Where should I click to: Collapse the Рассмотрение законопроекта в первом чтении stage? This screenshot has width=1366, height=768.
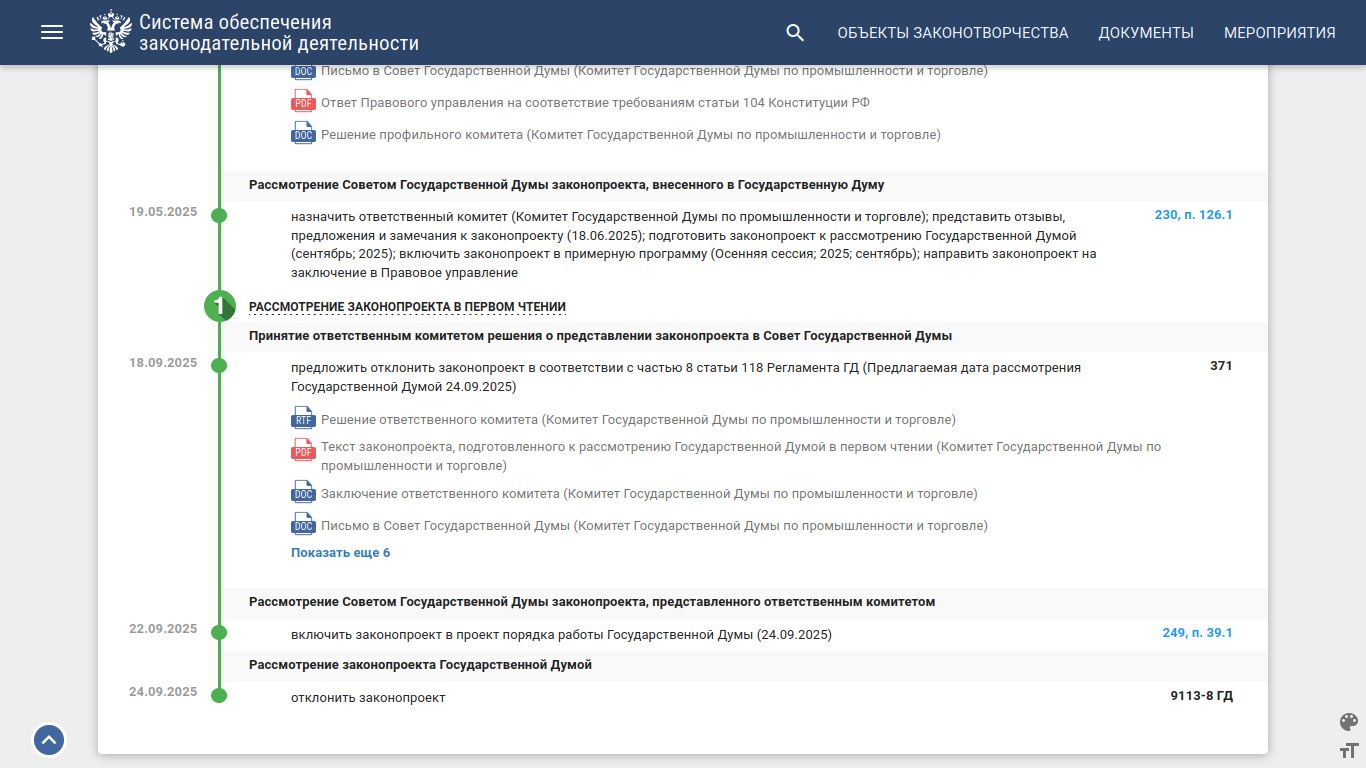407,307
